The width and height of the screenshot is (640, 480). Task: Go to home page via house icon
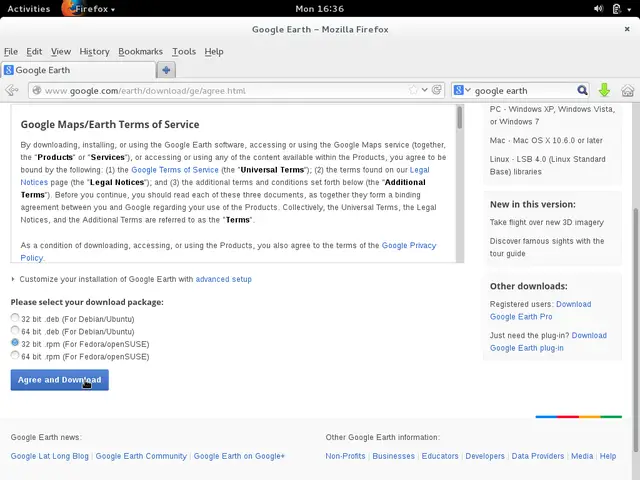[627, 90]
